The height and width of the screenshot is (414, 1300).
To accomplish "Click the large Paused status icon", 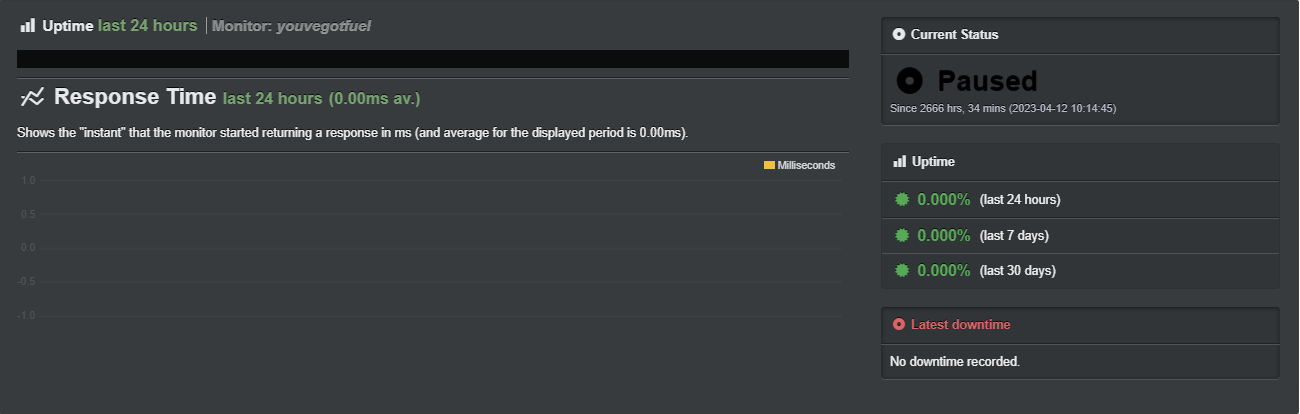I will click(x=909, y=80).
